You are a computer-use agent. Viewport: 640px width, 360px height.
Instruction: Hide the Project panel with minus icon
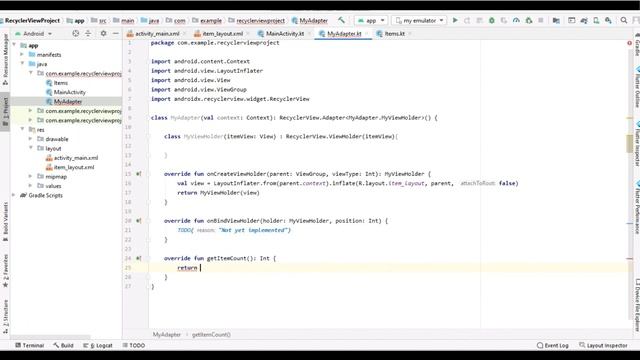coord(116,33)
